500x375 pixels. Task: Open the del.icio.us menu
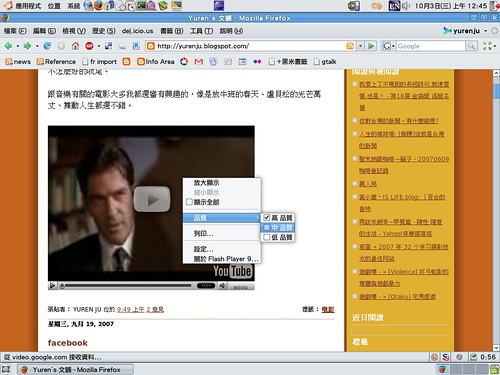tap(137, 31)
